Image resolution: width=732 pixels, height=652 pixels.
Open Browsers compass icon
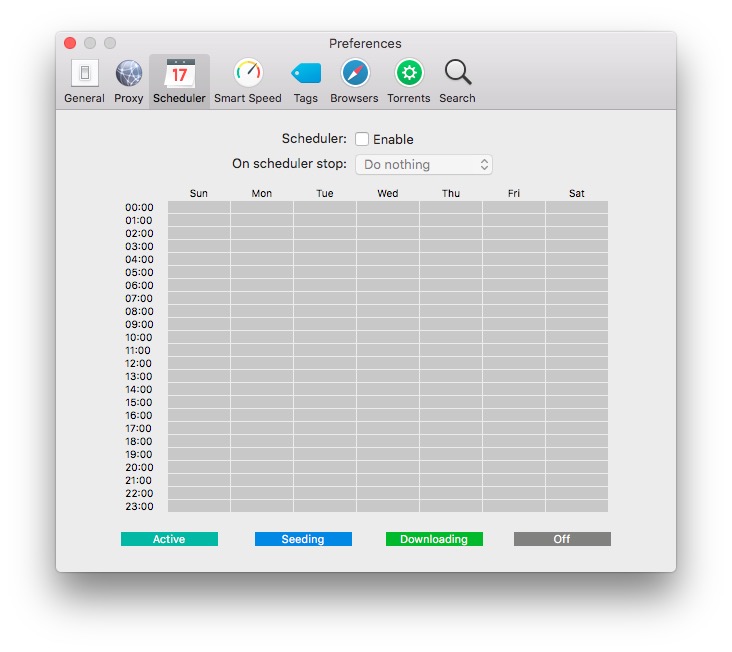pos(354,80)
